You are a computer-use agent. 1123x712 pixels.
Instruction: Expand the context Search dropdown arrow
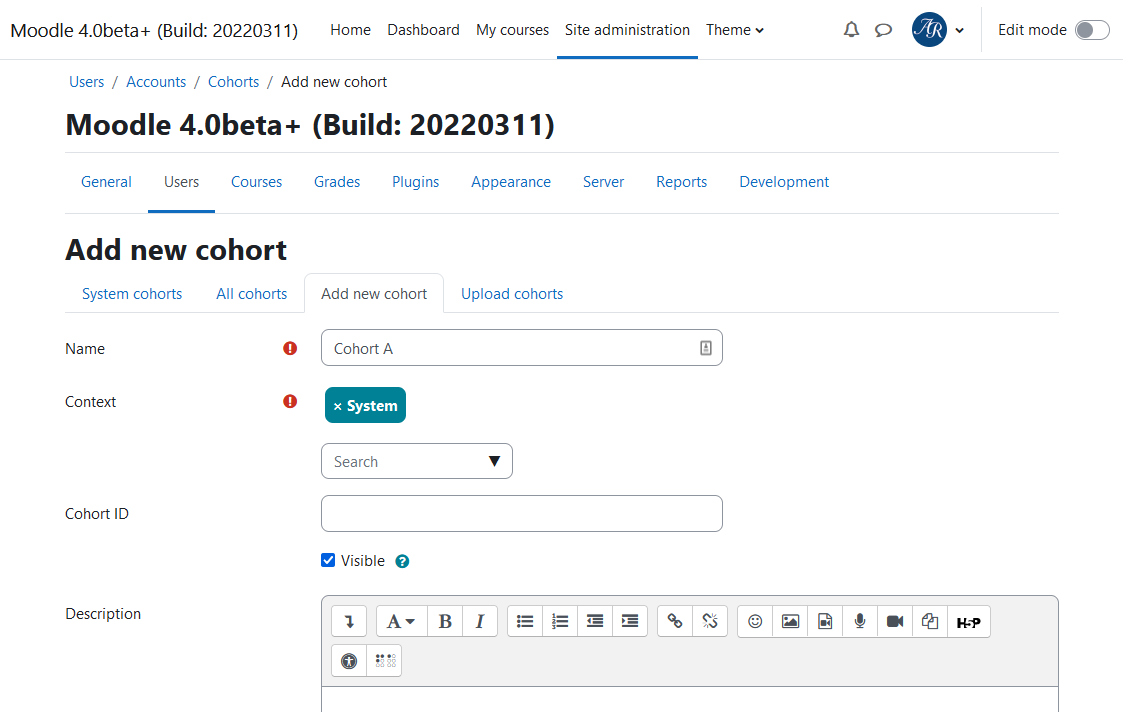click(494, 461)
